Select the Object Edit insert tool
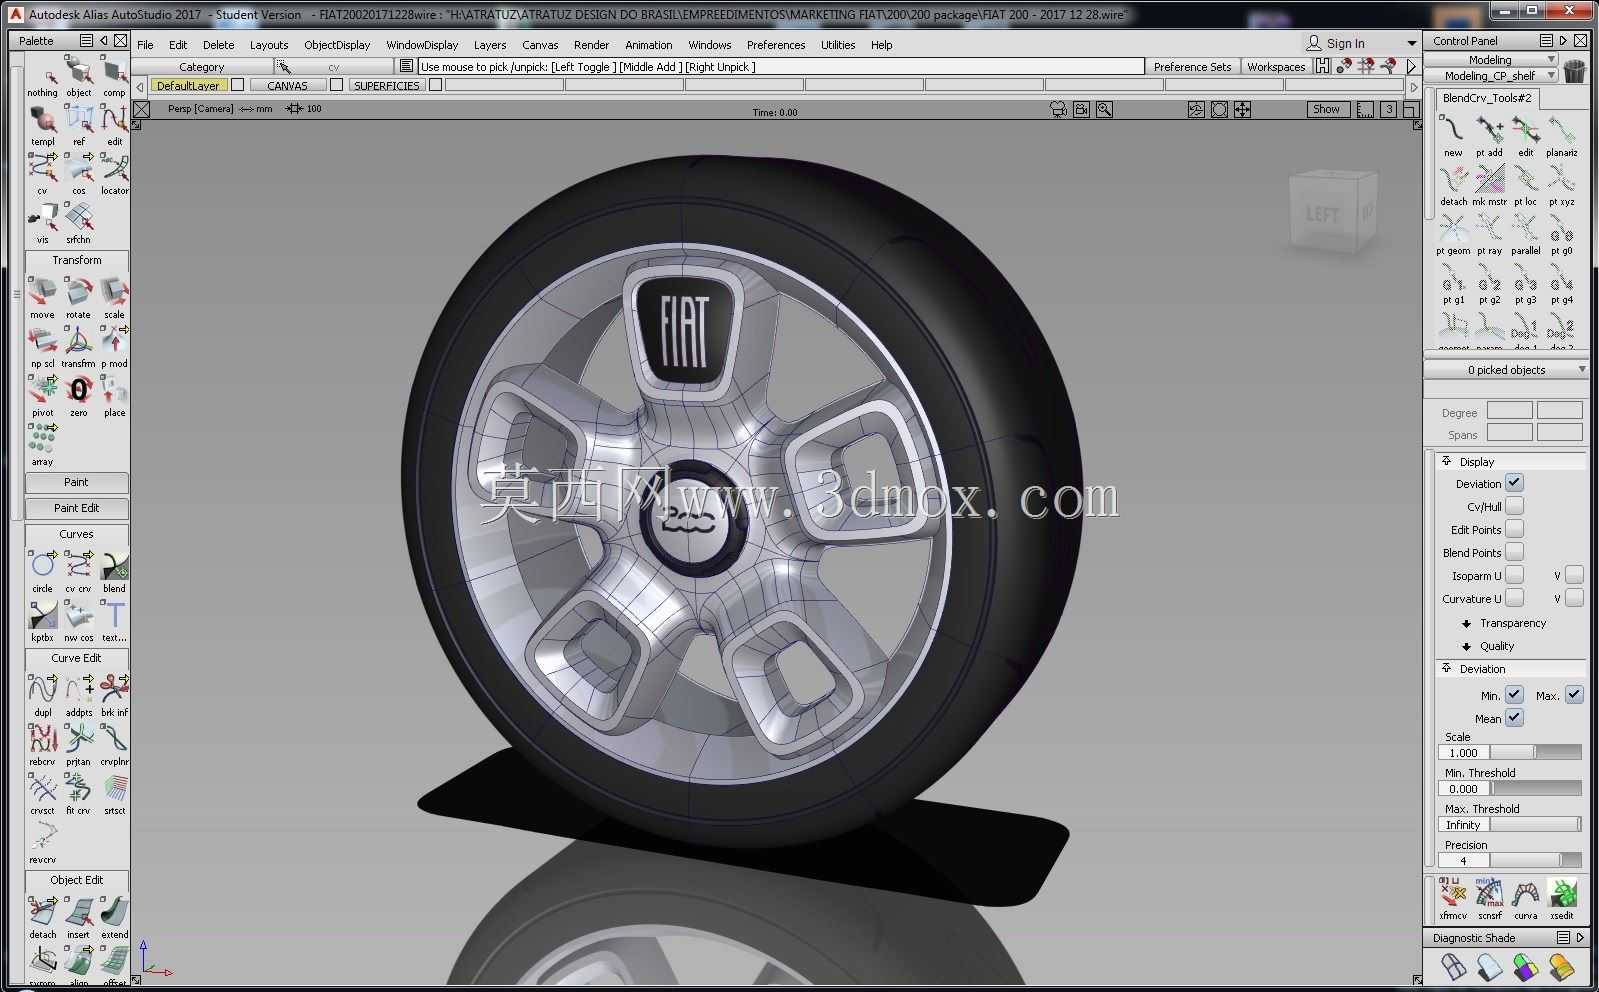This screenshot has width=1599, height=992. pyautogui.click(x=79, y=917)
